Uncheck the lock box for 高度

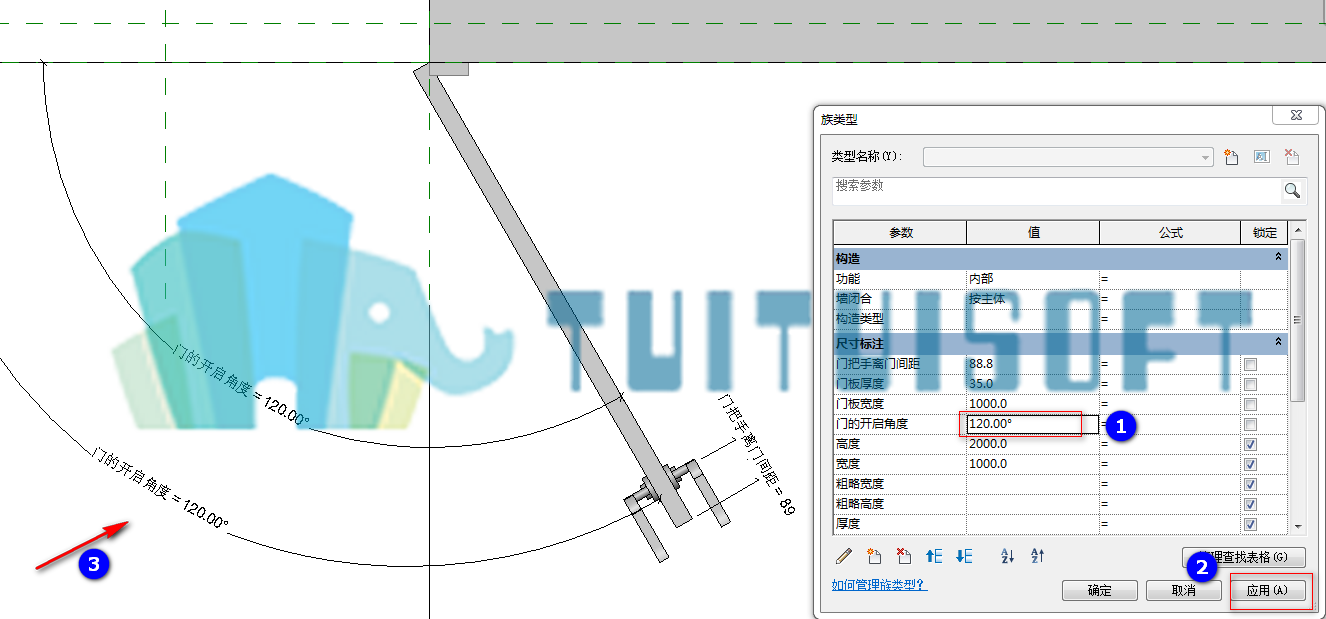[1250, 444]
